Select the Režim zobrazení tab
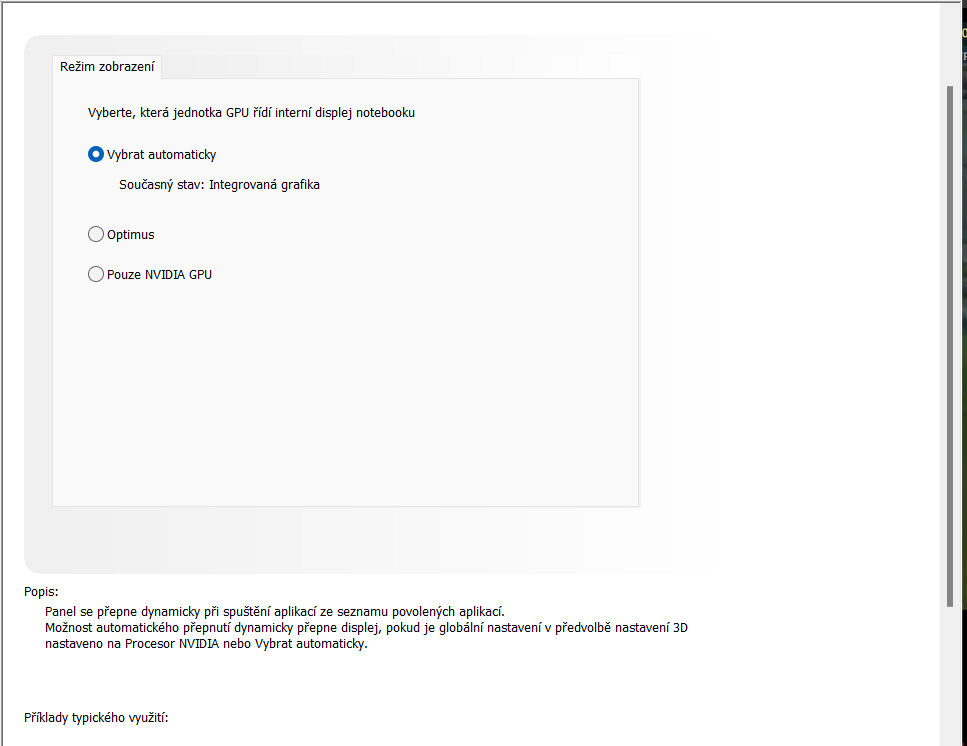Image resolution: width=967 pixels, height=746 pixels. click(x=107, y=67)
